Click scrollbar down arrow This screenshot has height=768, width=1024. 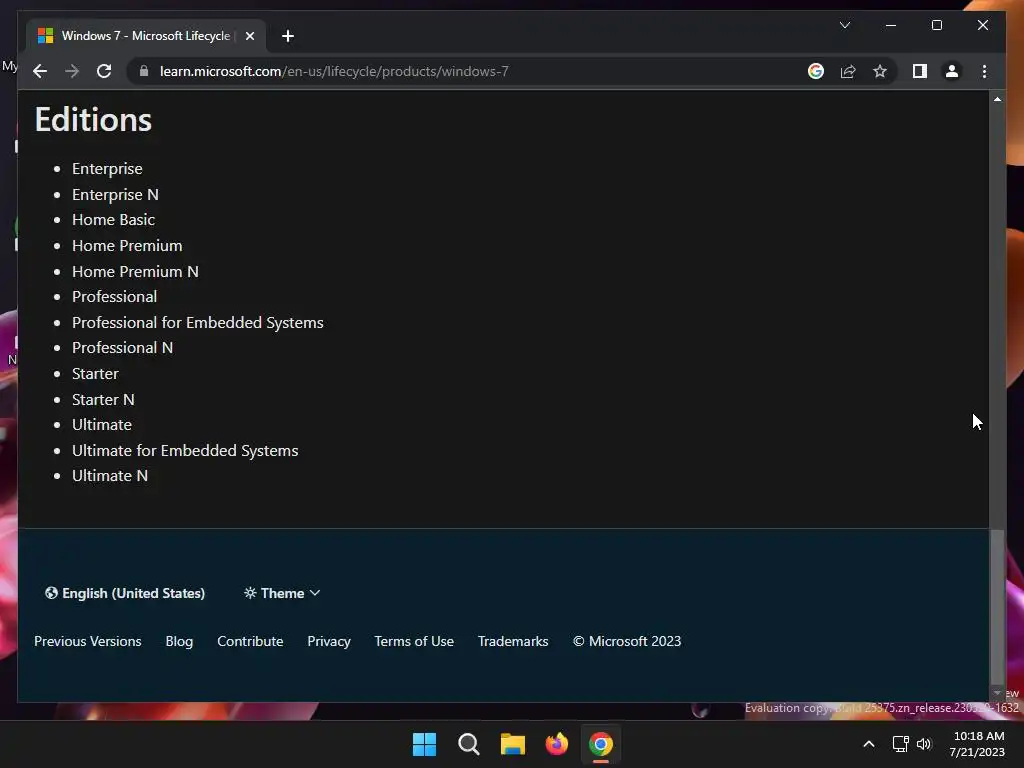(x=997, y=692)
